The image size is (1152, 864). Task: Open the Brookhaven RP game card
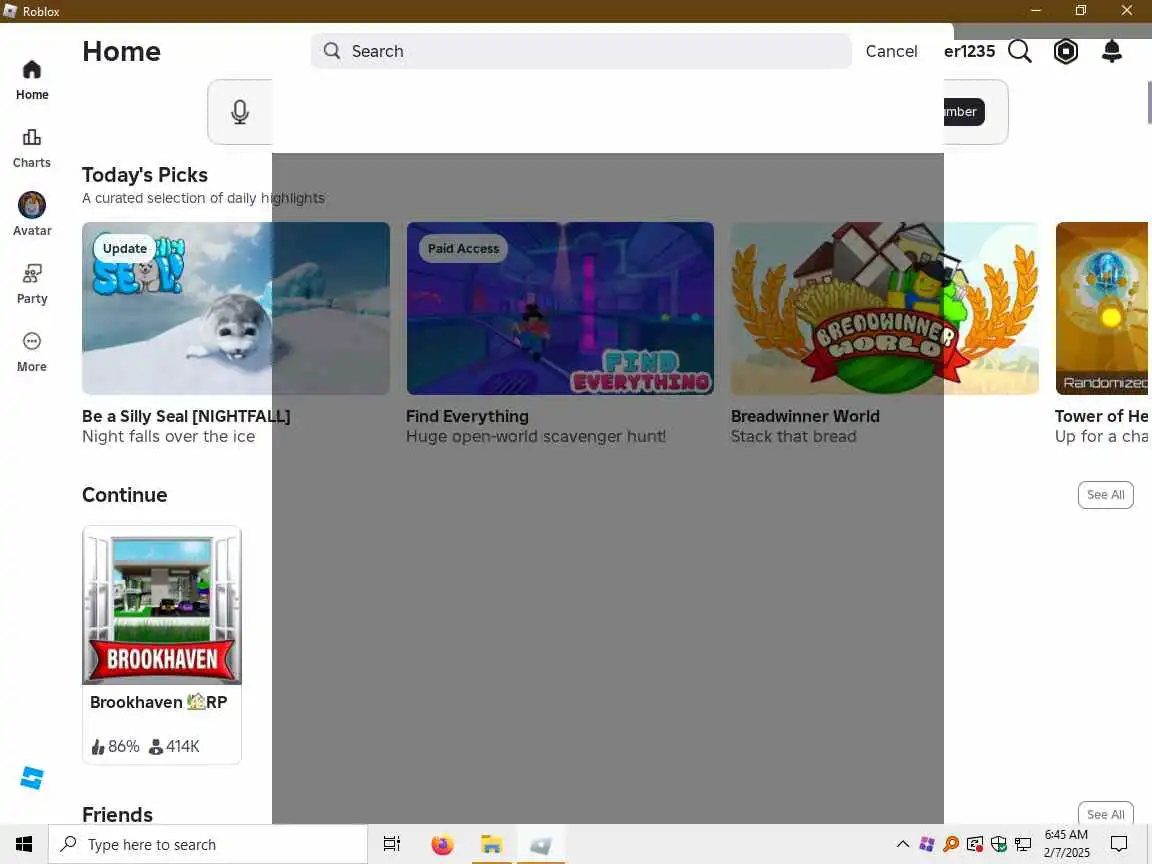coord(162,644)
